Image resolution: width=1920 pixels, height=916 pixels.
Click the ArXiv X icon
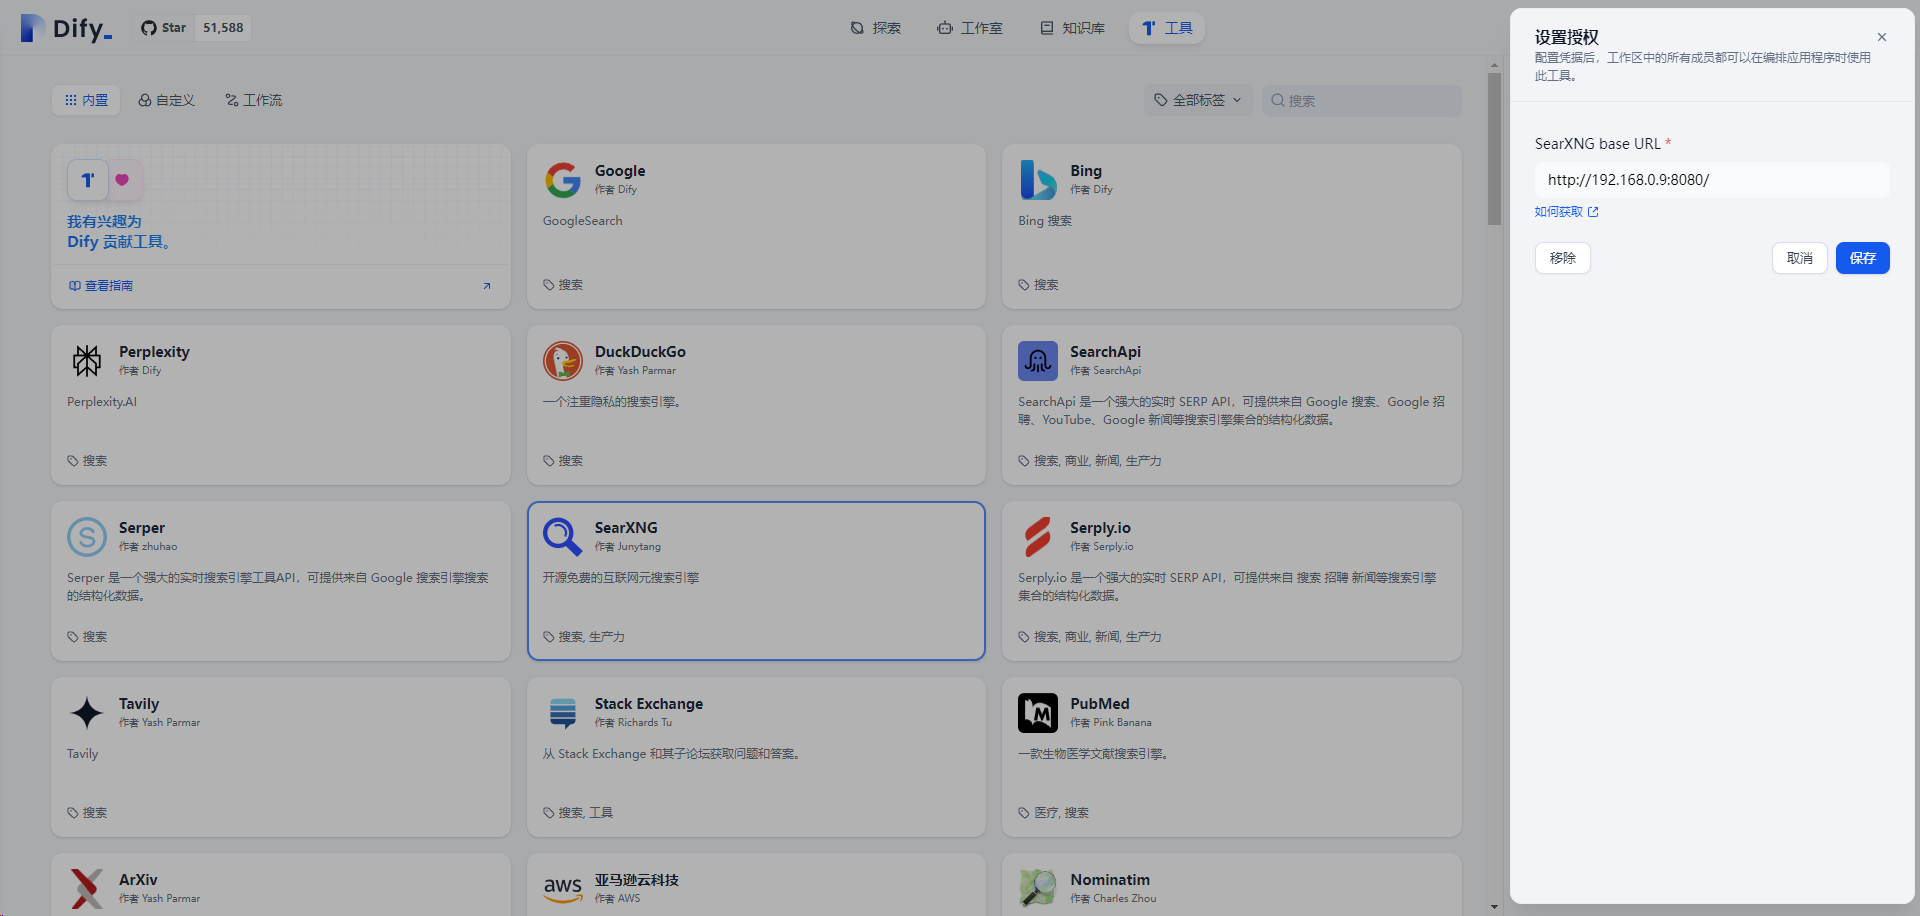coord(87,889)
